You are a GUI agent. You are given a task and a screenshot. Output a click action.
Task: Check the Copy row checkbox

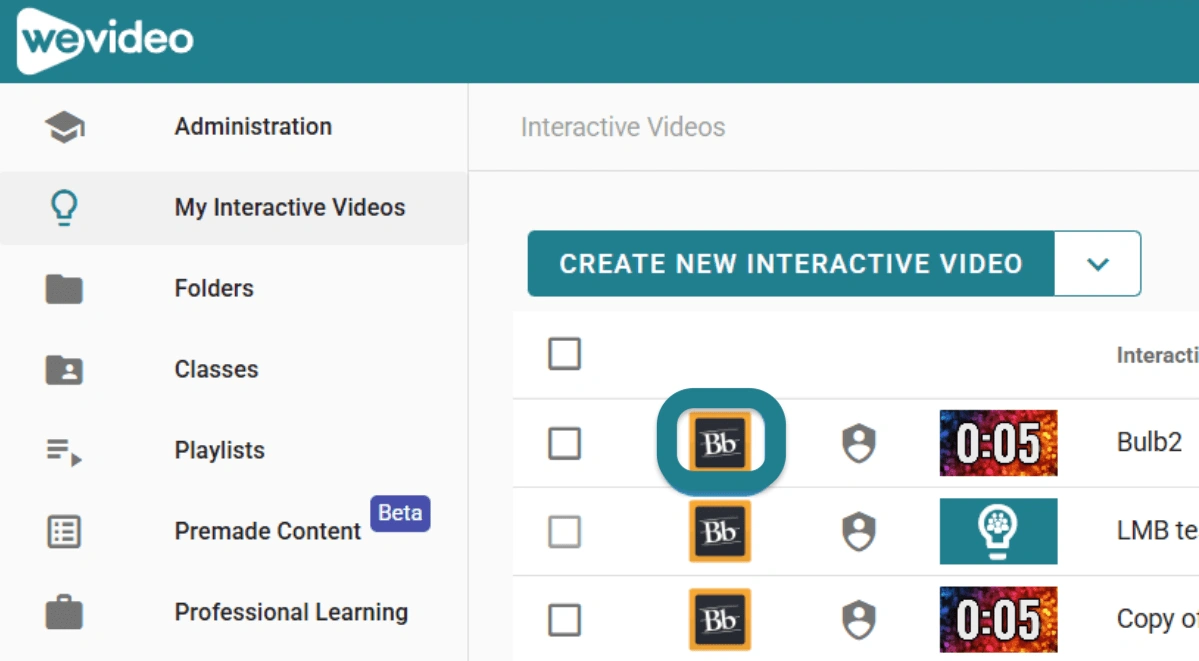tap(564, 620)
